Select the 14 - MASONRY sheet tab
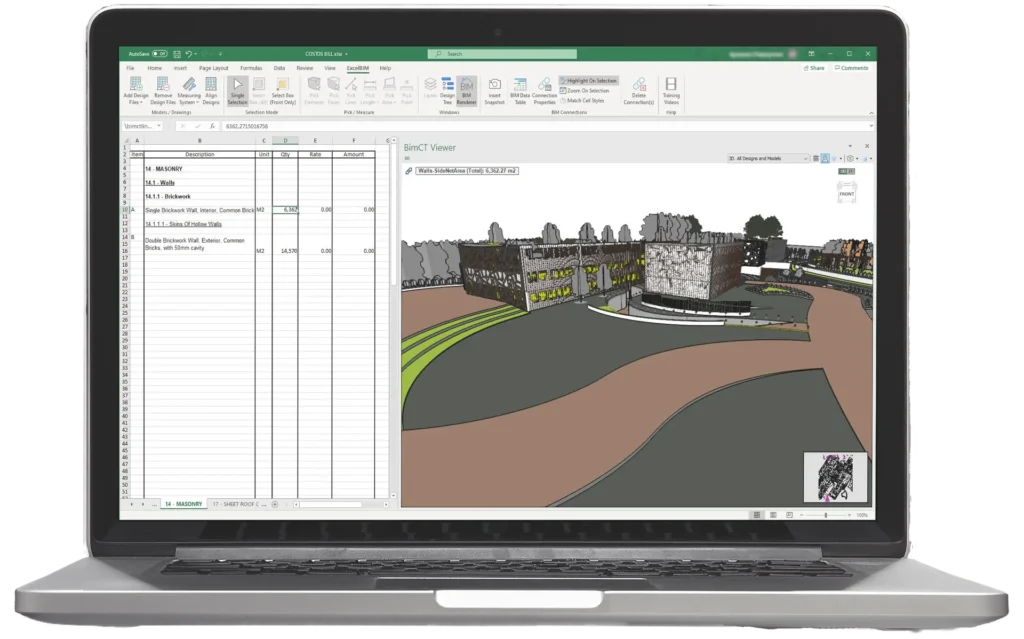Image resolution: width=1024 pixels, height=639 pixels. pyautogui.click(x=183, y=503)
